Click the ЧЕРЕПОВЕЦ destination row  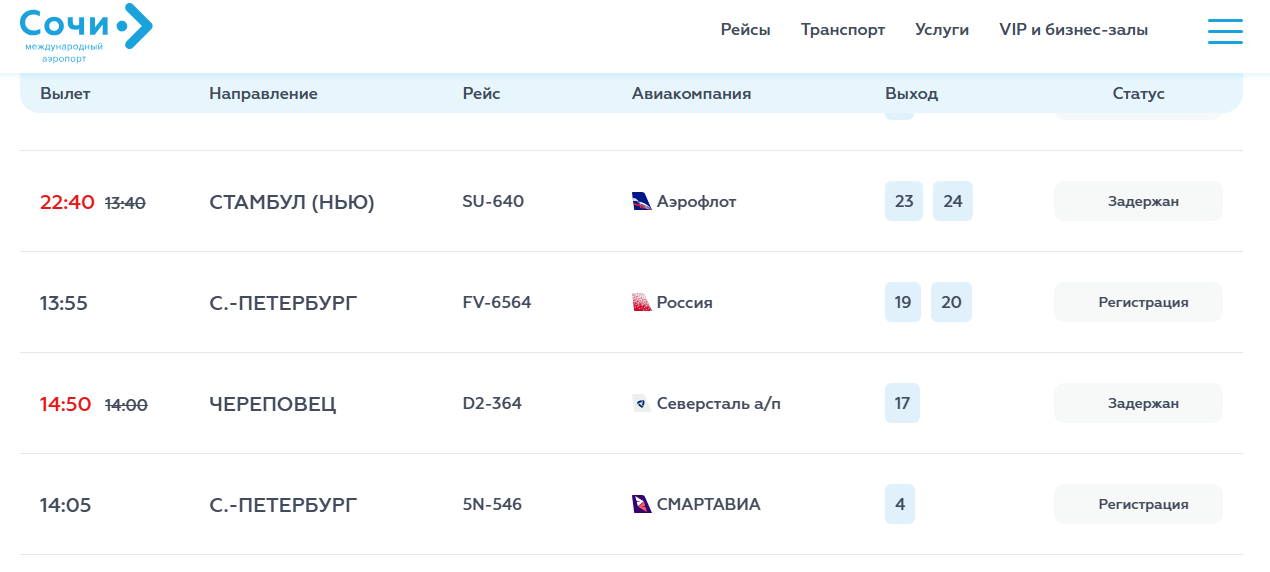[631, 403]
